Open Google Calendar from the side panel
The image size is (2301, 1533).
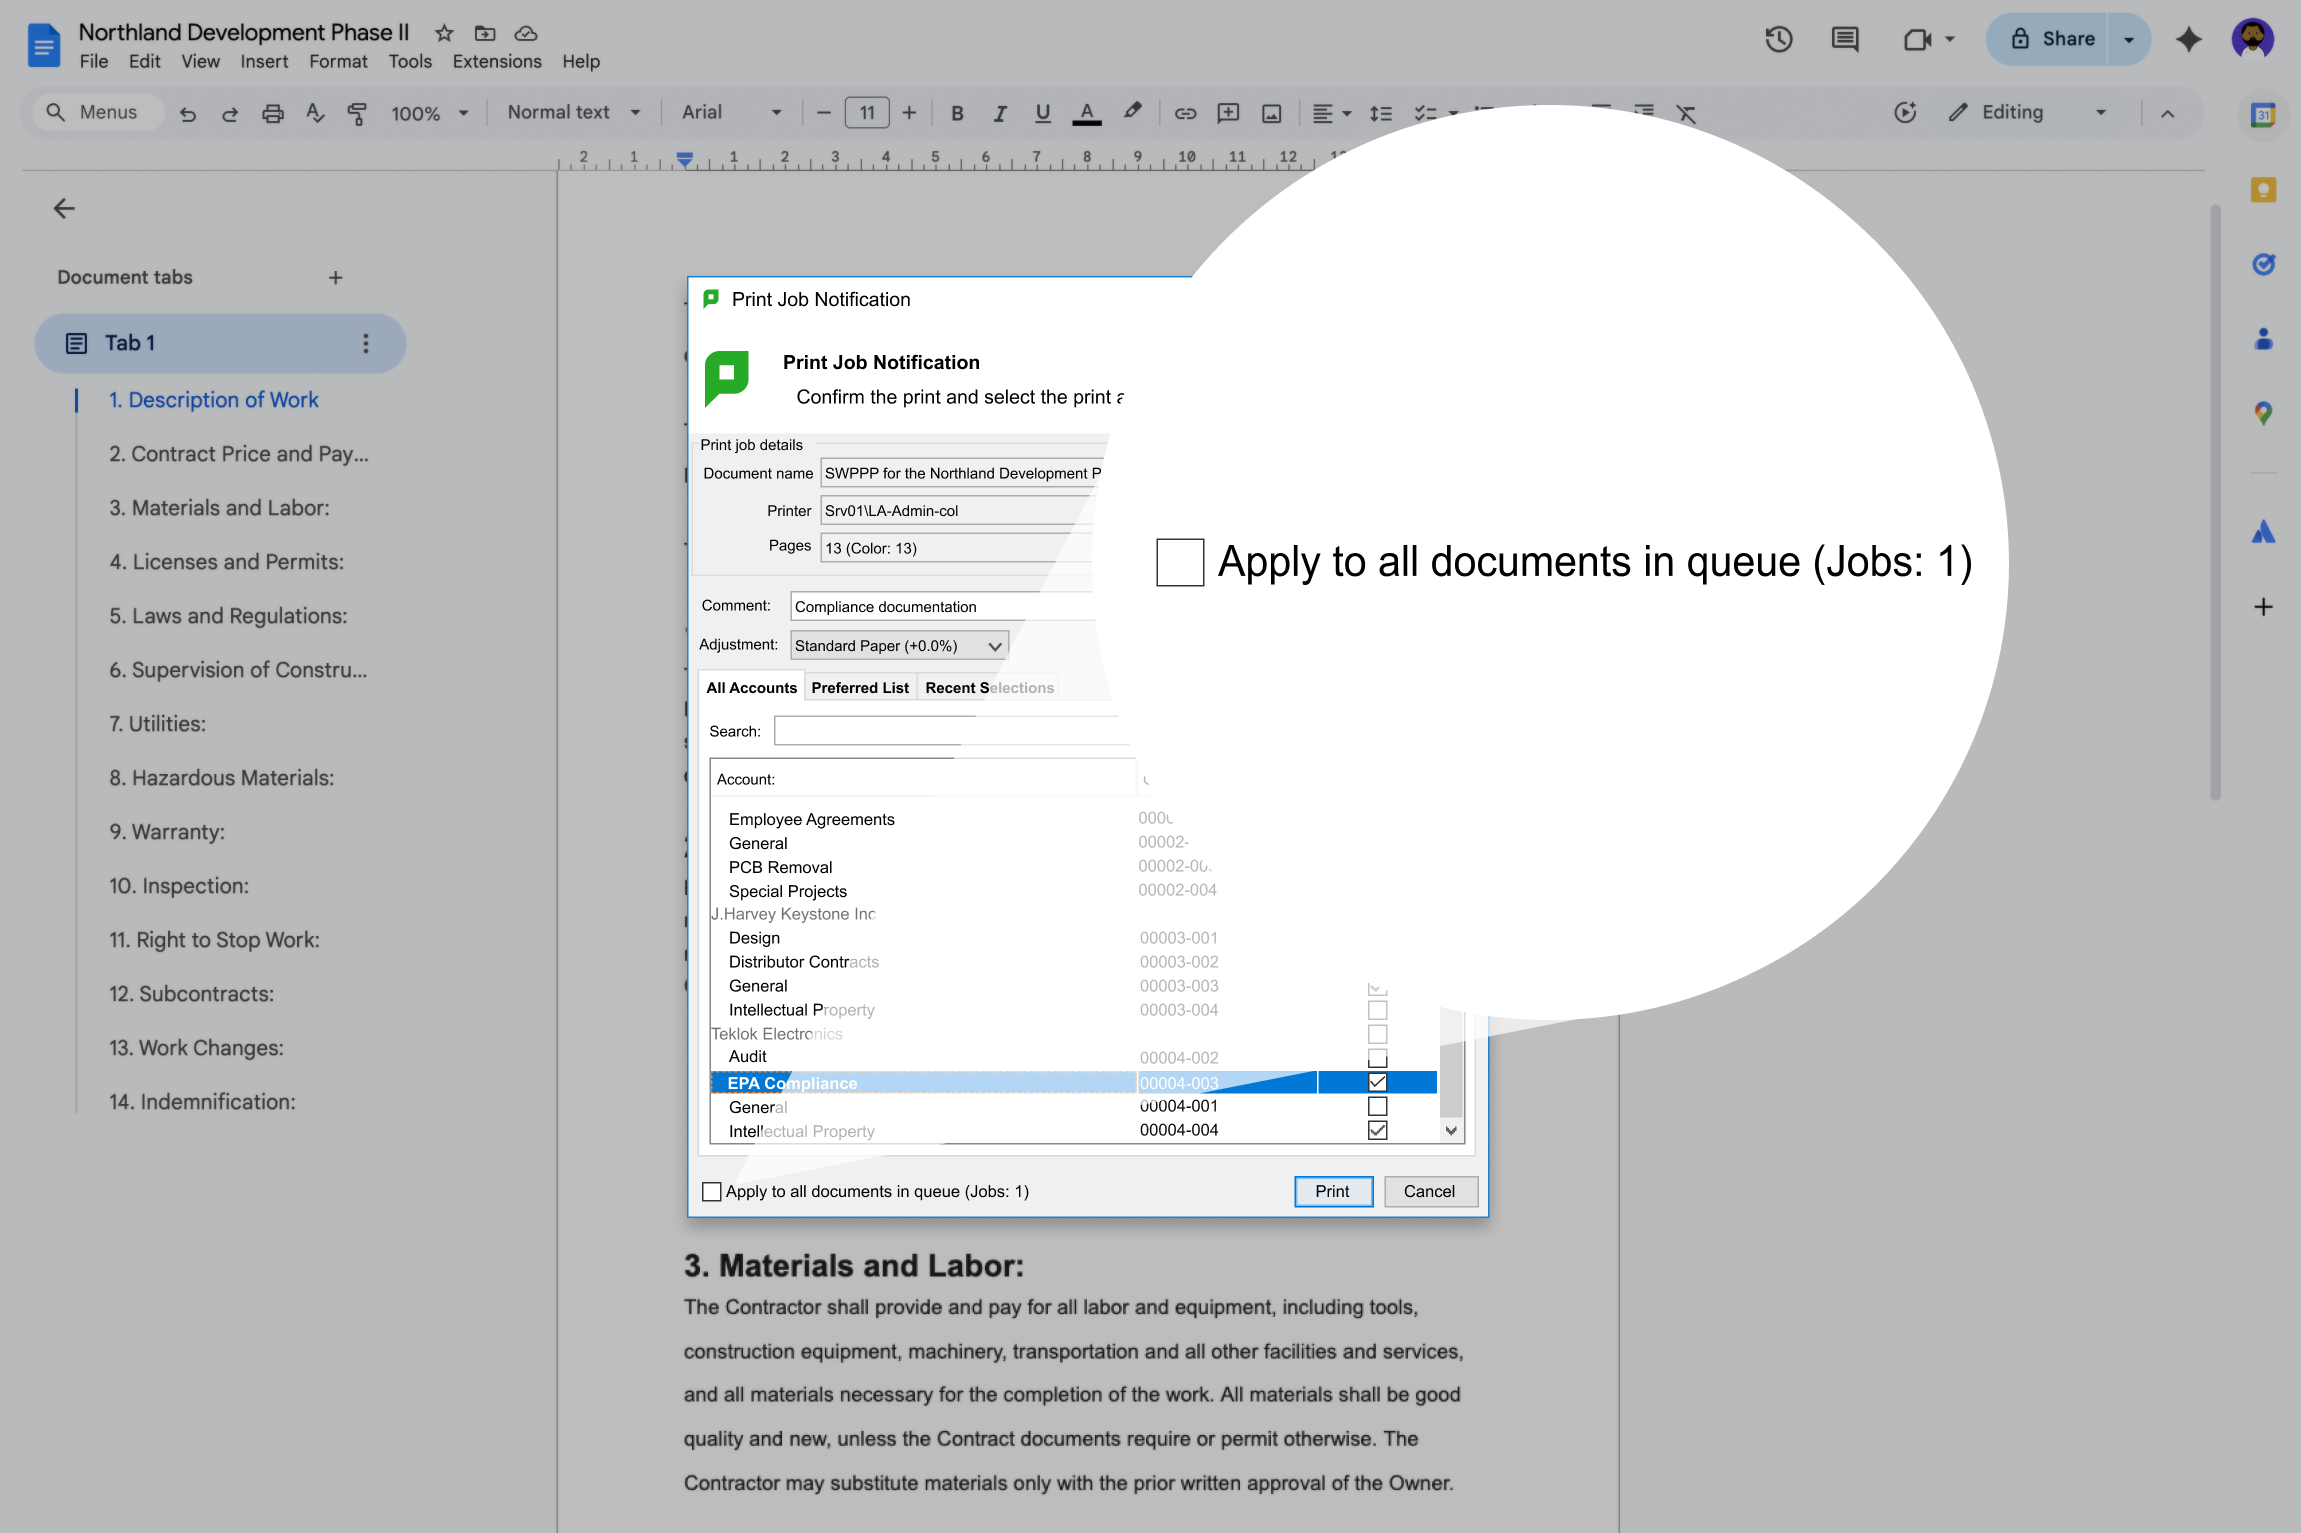coord(2263,113)
